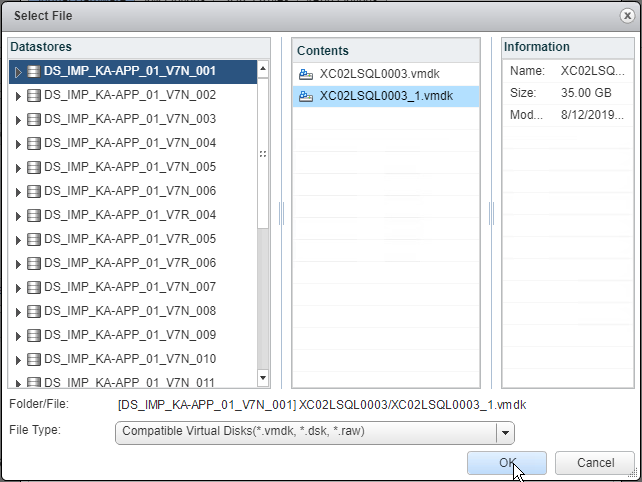Image resolution: width=642 pixels, height=482 pixels.
Task: Expand the DS_IMP_KA-APP_01_V7N_006 datastore arrow
Action: [18, 191]
